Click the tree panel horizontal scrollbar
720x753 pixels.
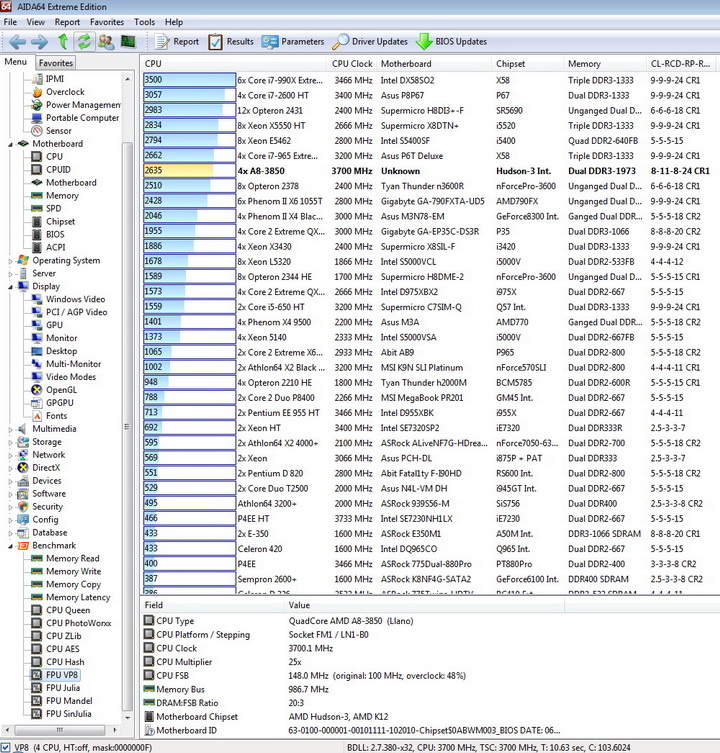(x=60, y=730)
